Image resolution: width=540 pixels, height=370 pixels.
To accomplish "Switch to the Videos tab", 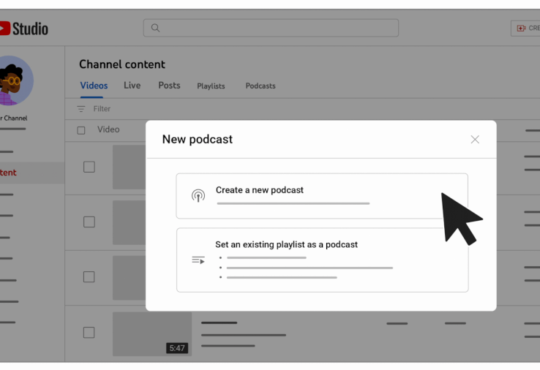I will pos(94,85).
